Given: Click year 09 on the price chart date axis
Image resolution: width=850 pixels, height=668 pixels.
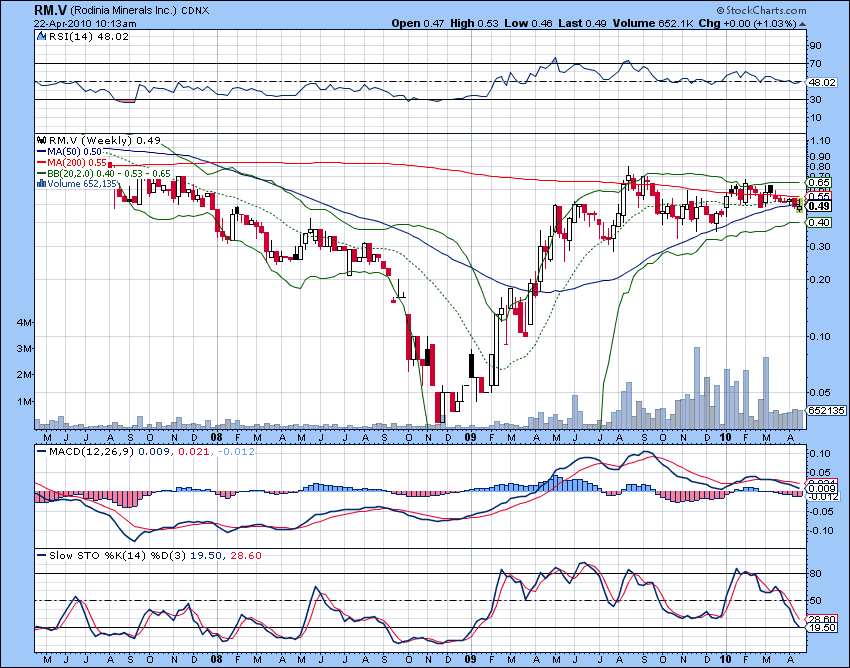Looking at the screenshot, I should click(471, 437).
